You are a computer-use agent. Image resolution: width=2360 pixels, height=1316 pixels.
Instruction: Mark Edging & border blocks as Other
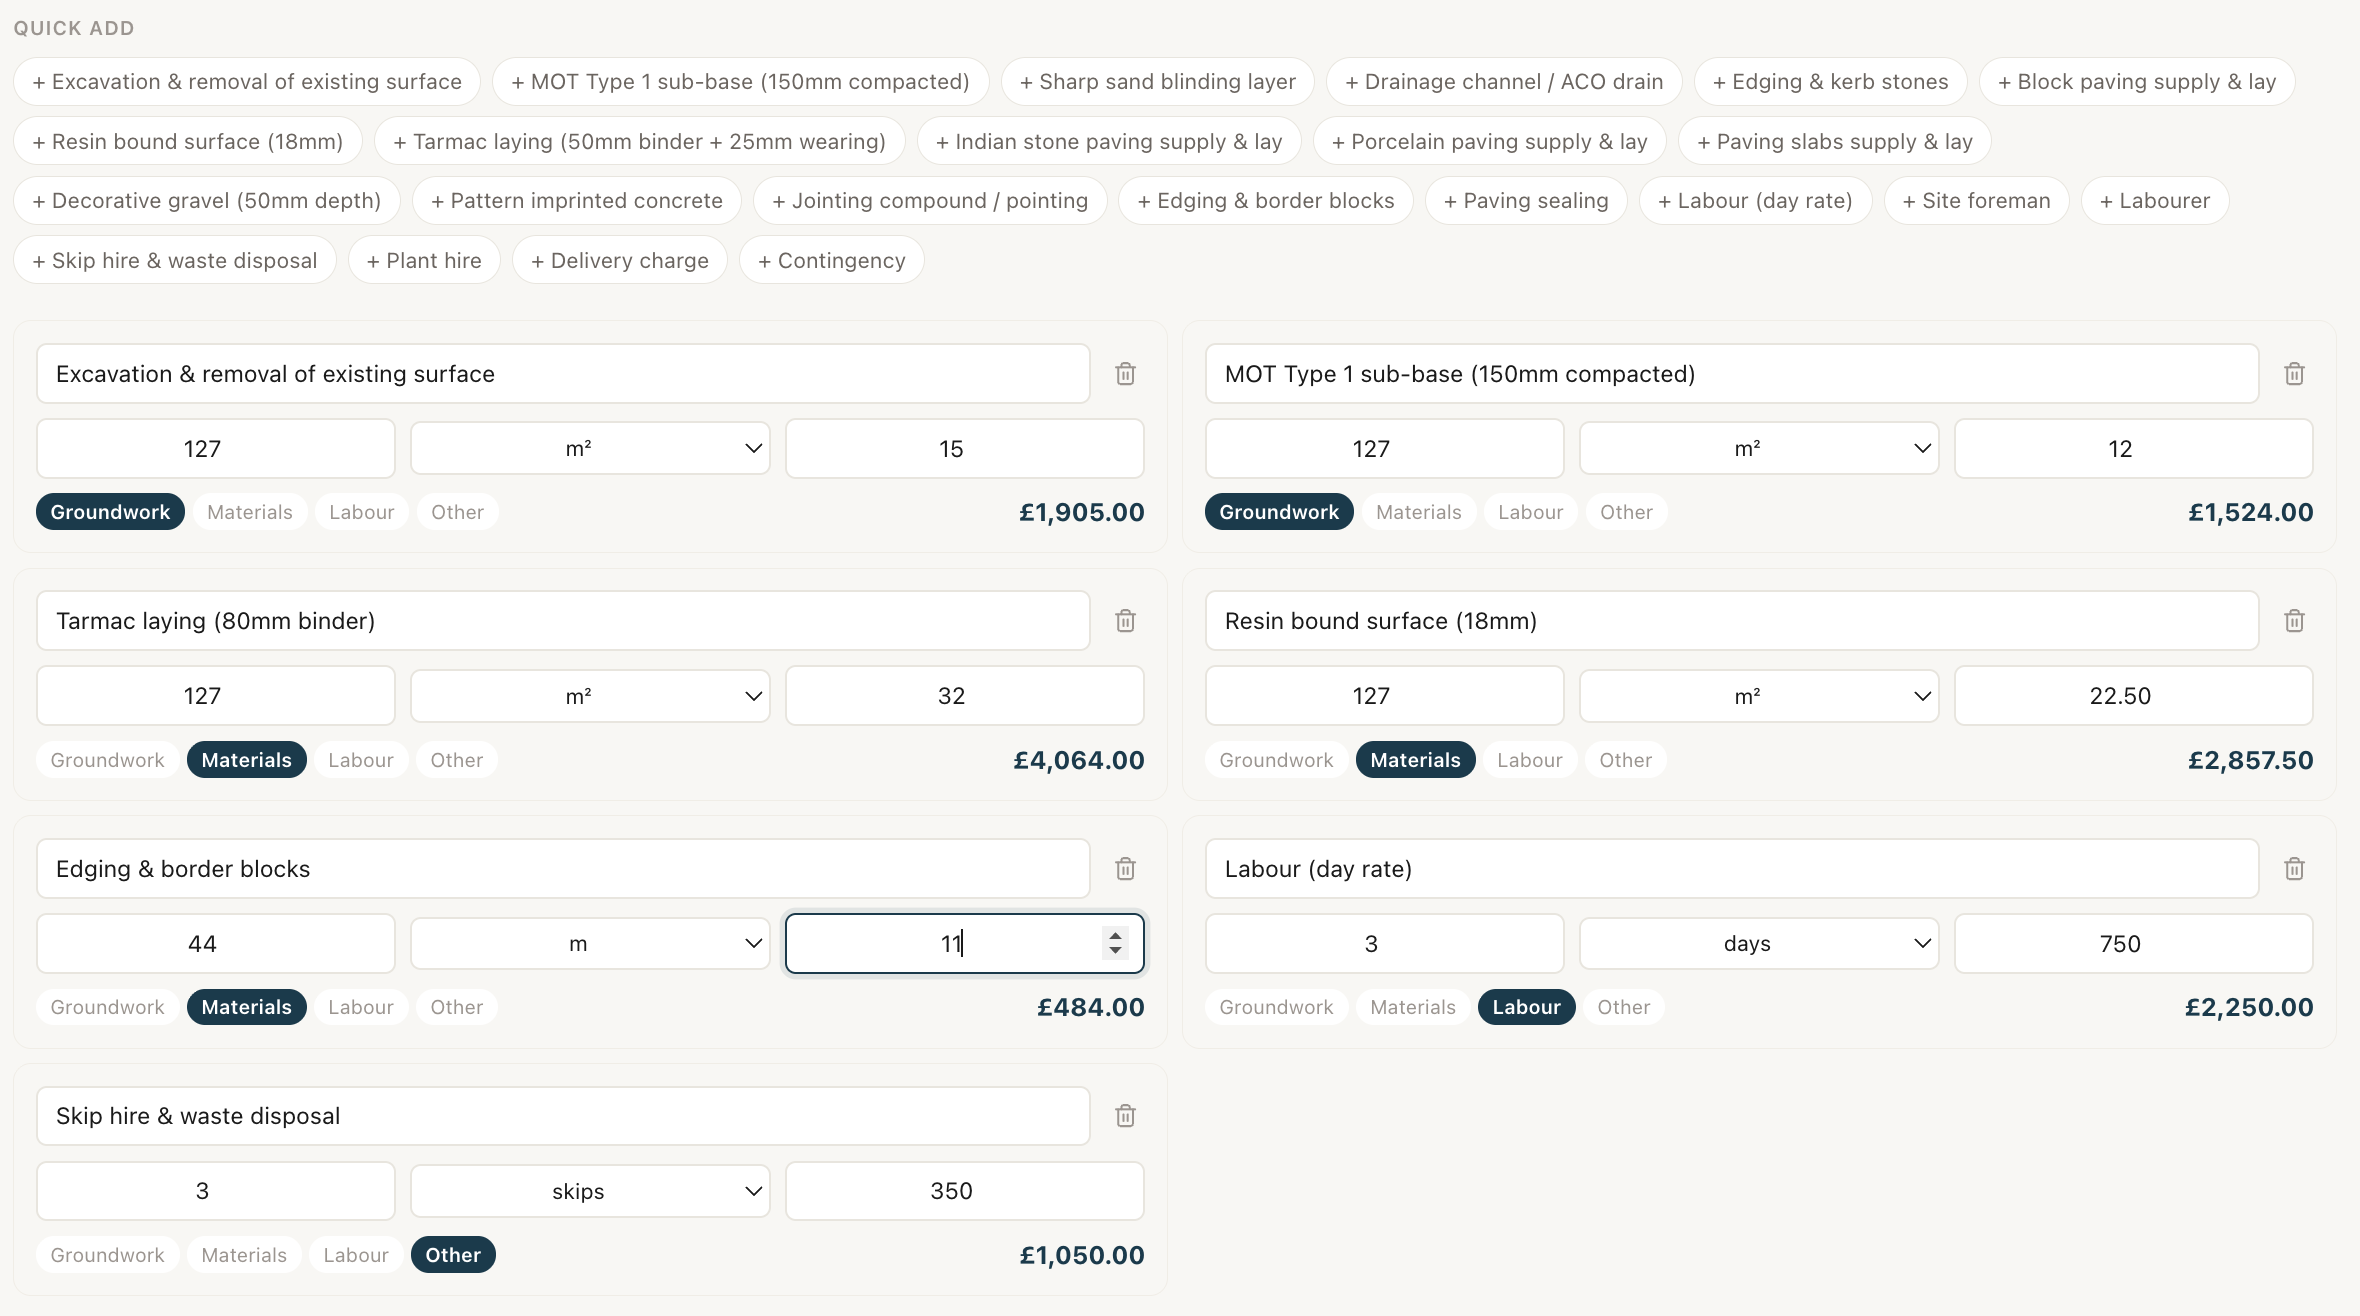pyautogui.click(x=456, y=1007)
